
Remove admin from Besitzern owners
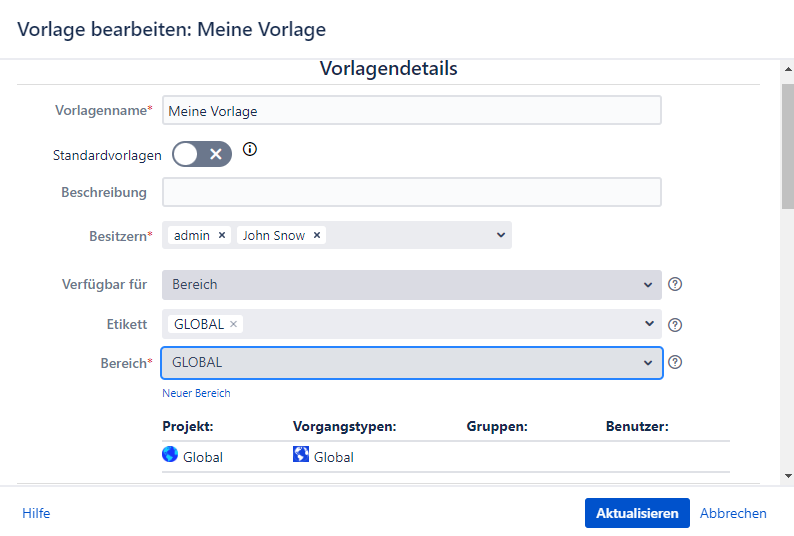click(222, 235)
